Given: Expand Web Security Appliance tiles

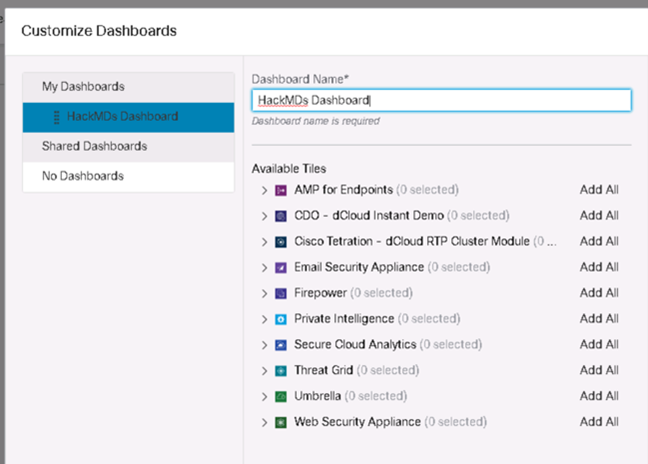Looking at the screenshot, I should [264, 422].
